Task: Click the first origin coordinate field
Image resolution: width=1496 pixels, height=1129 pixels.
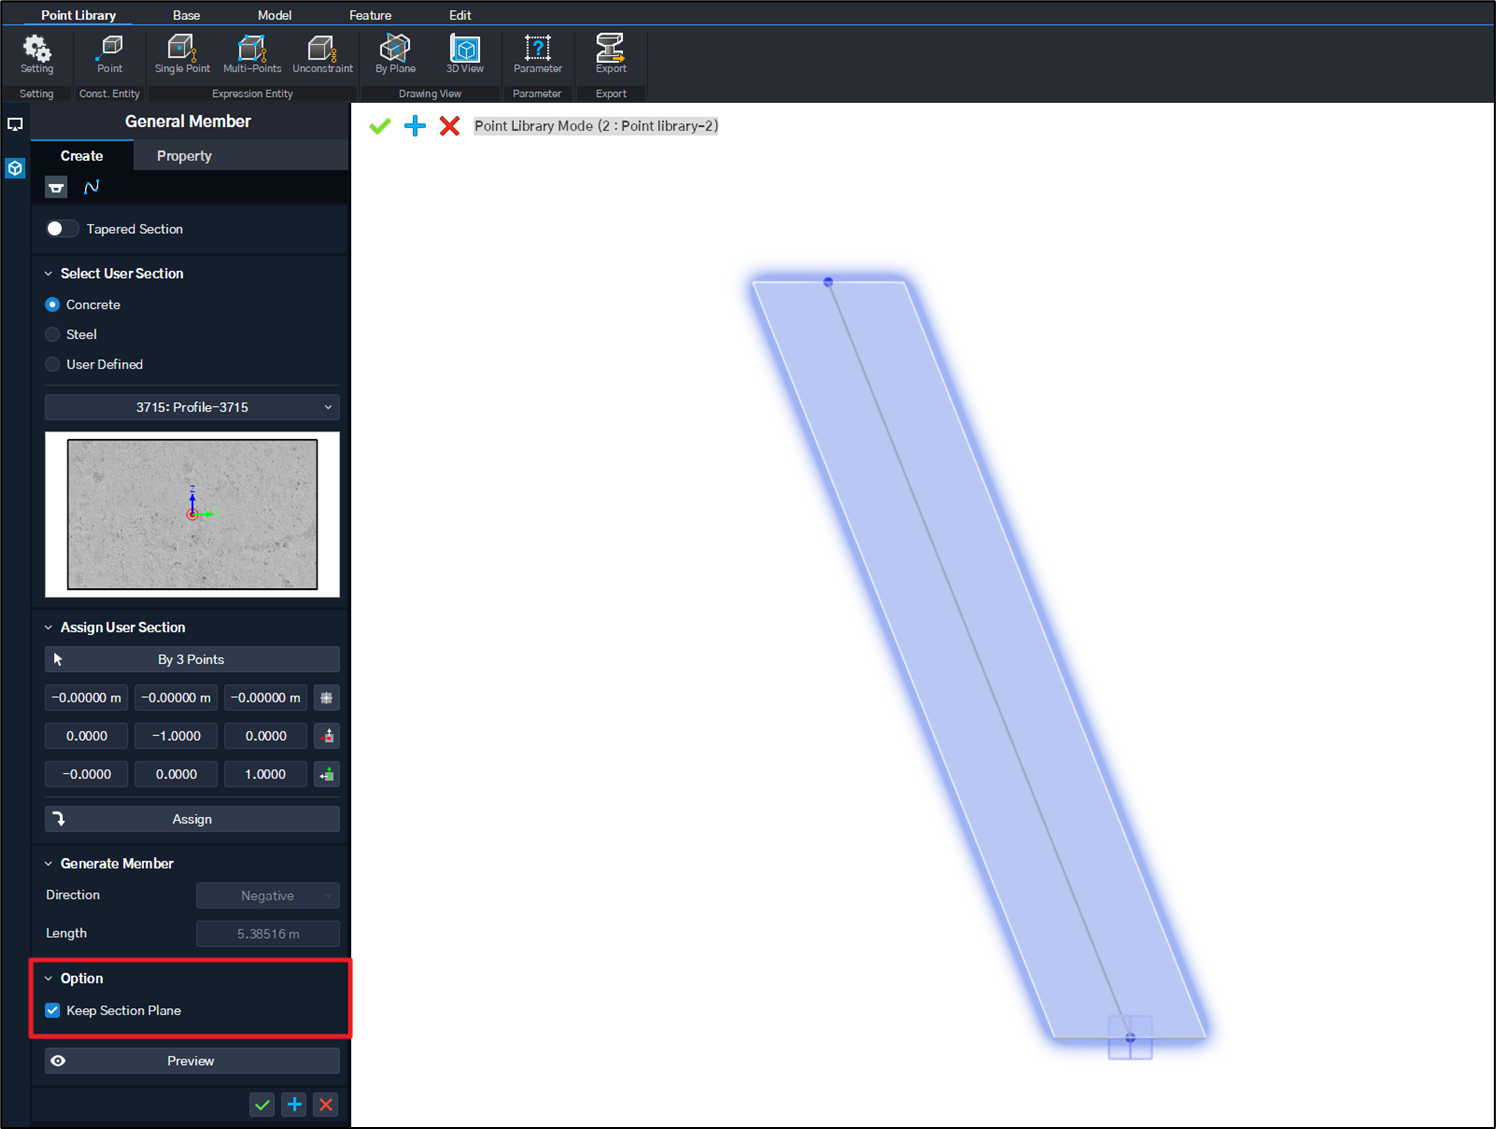Action: pos(87,698)
